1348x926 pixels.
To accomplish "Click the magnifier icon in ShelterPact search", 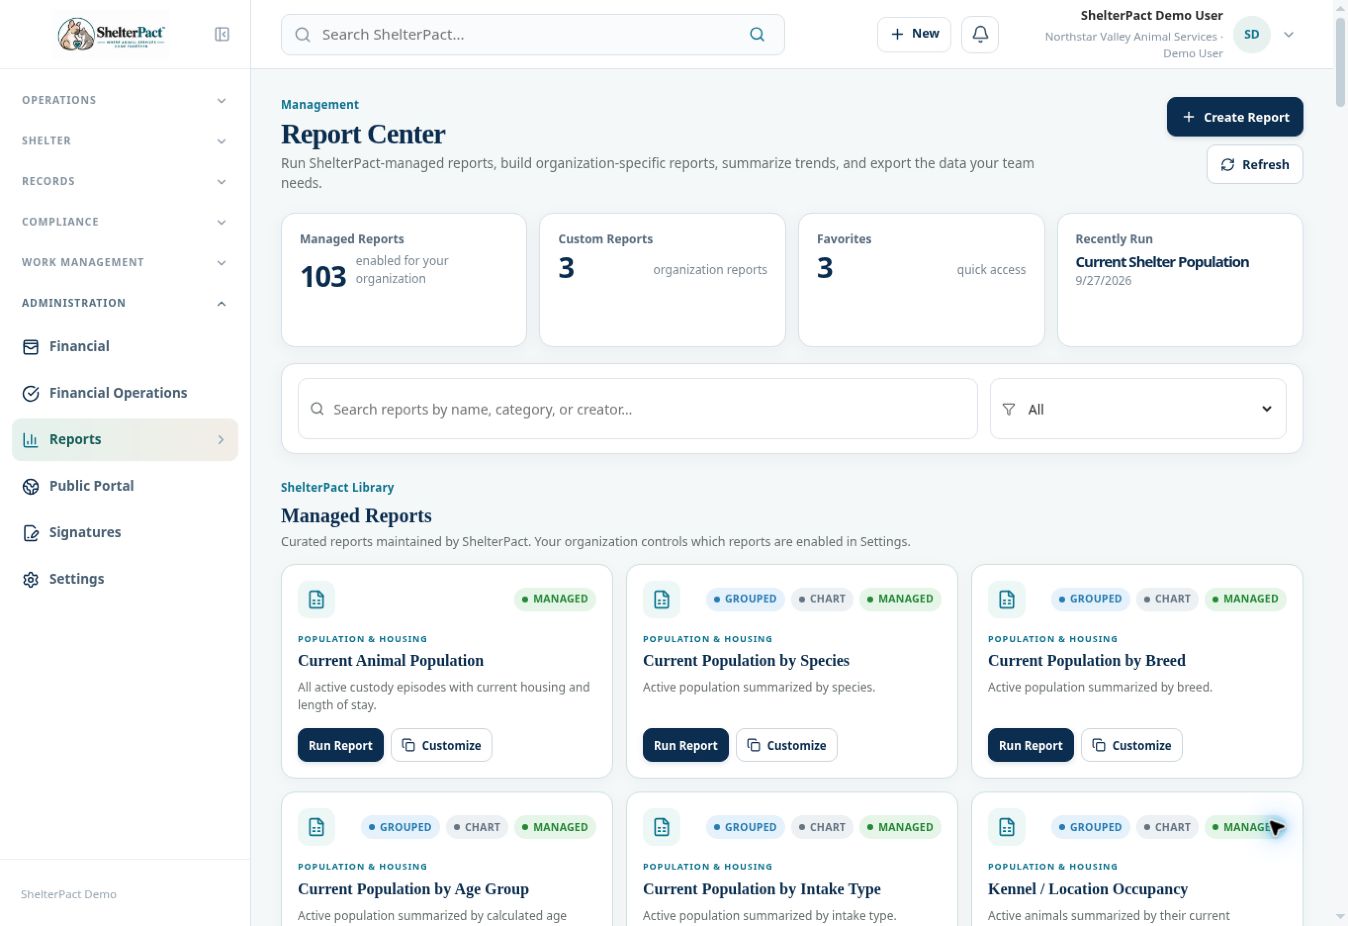I will pyautogui.click(x=757, y=35).
